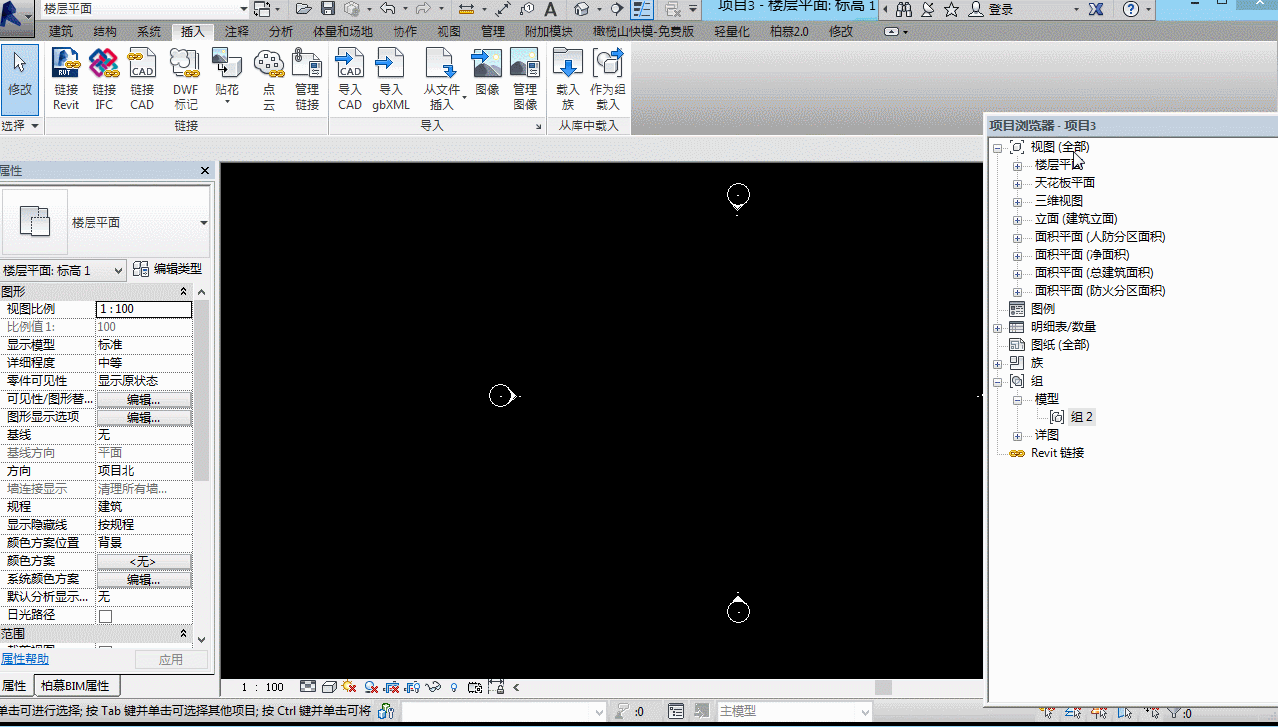Click 作为组载入 load as group
The width and height of the screenshot is (1278, 727).
point(607,78)
